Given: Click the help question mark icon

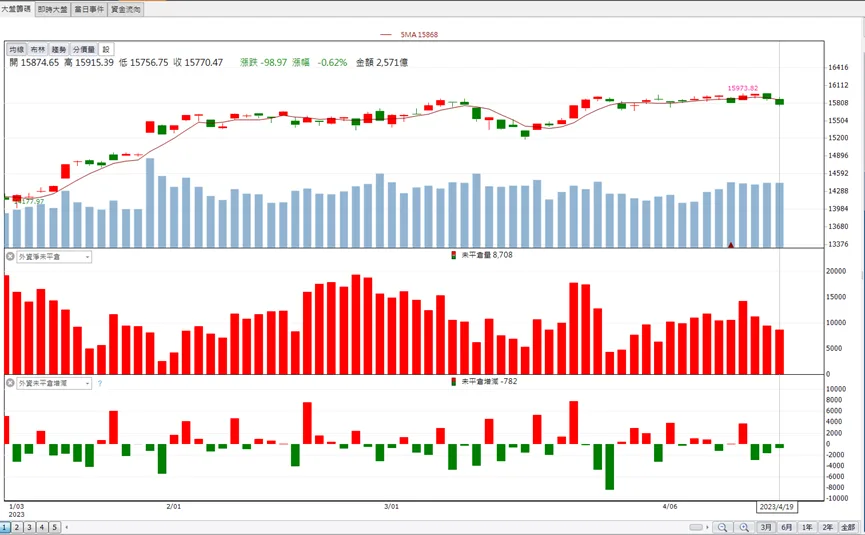Looking at the screenshot, I should pos(100,383).
